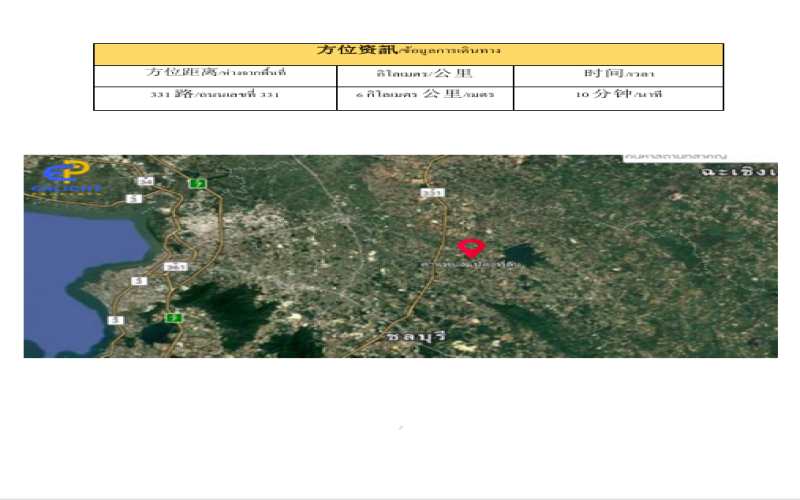Select the 方位距离 column heading cell
Screen dimensions: 800x500
click(x=215, y=75)
